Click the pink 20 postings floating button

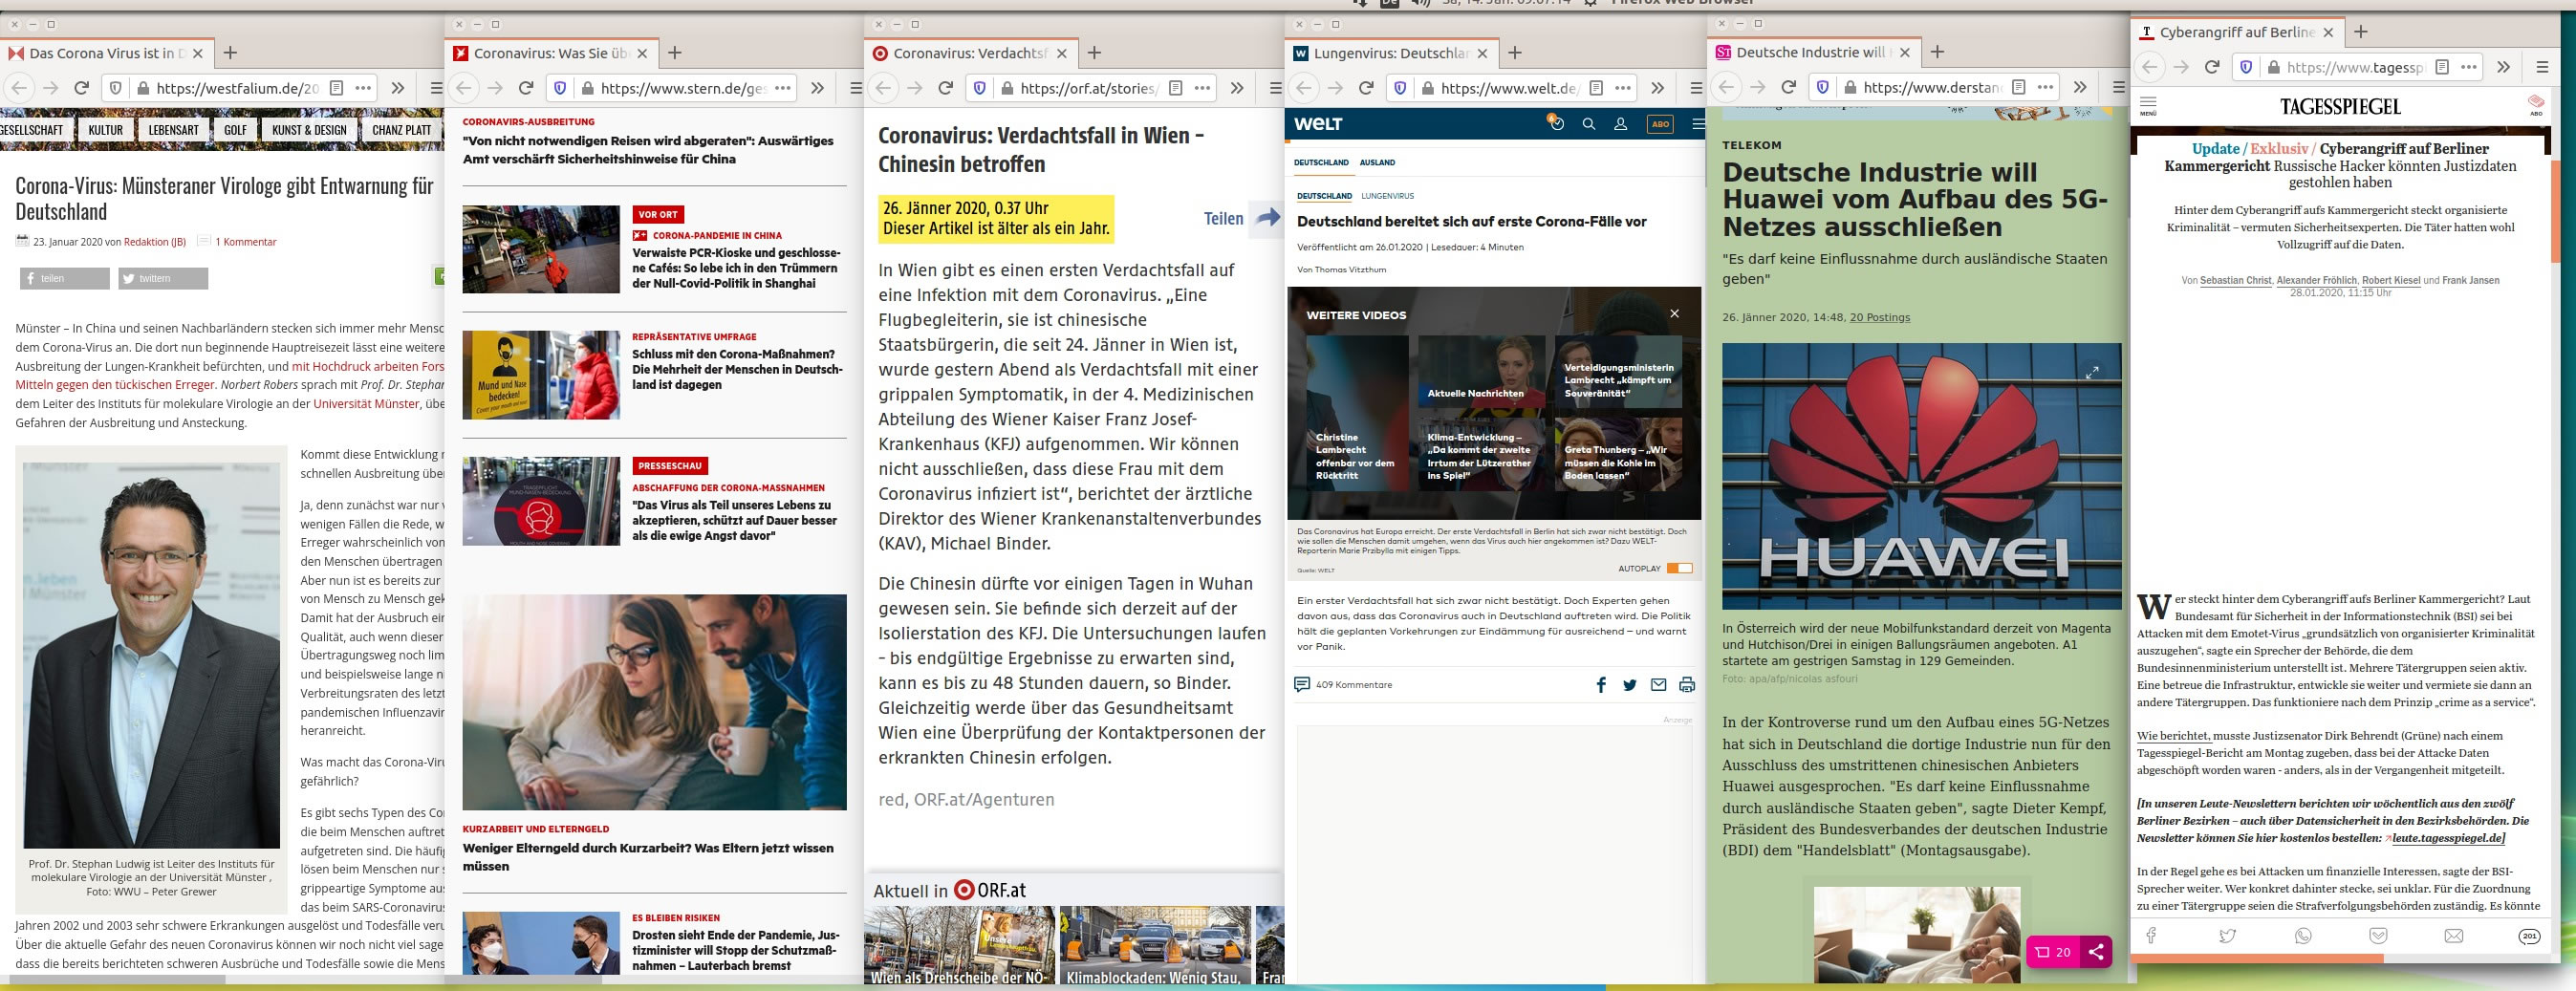tap(2054, 952)
